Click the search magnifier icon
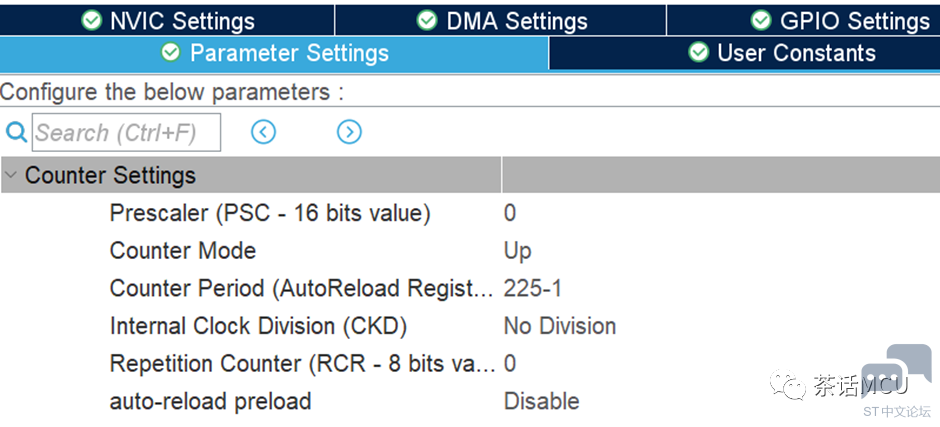The image size is (940, 427). (16, 132)
